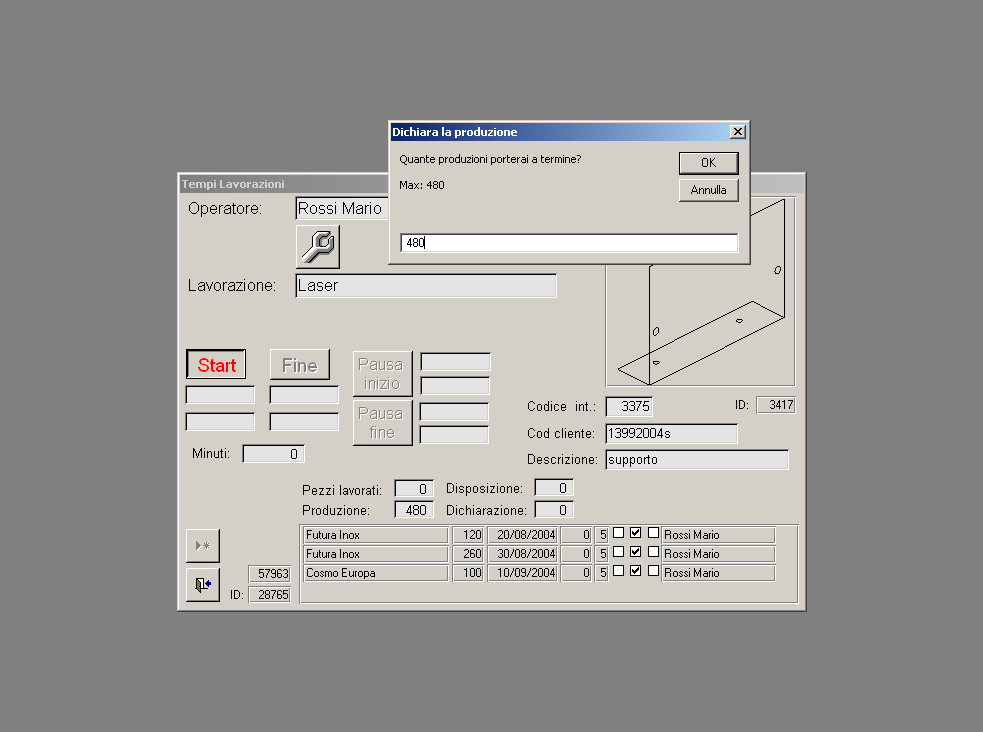Screen dimensions: 983x732
Task: Toggle first checkbox in 30/08/2004 row
Action: coord(618,552)
